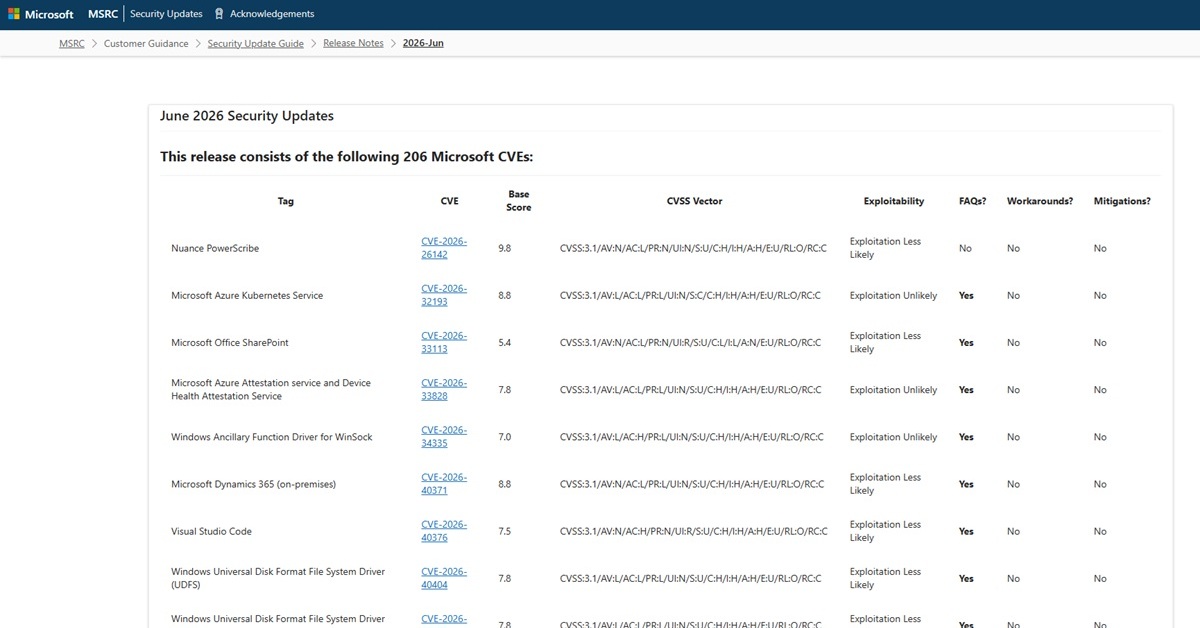Screen dimensions: 1200x628
Task: Click the Microsoft logo in header
Action: (40, 14)
